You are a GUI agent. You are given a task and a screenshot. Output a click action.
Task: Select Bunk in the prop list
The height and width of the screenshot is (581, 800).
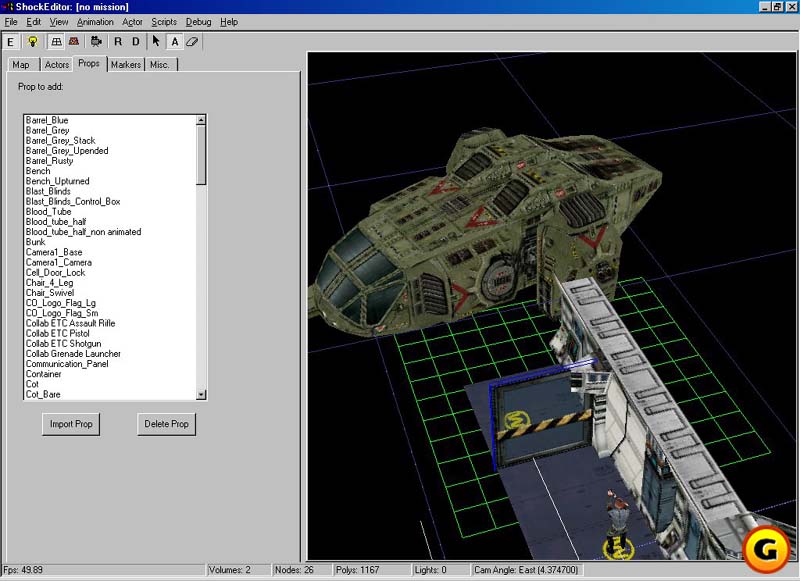36,242
